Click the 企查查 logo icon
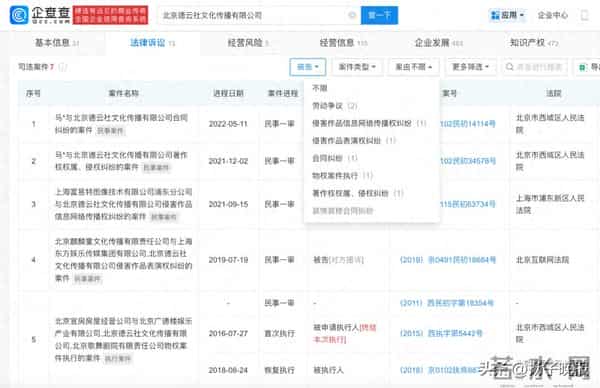Image resolution: width=600 pixels, height=388 pixels. (18, 15)
